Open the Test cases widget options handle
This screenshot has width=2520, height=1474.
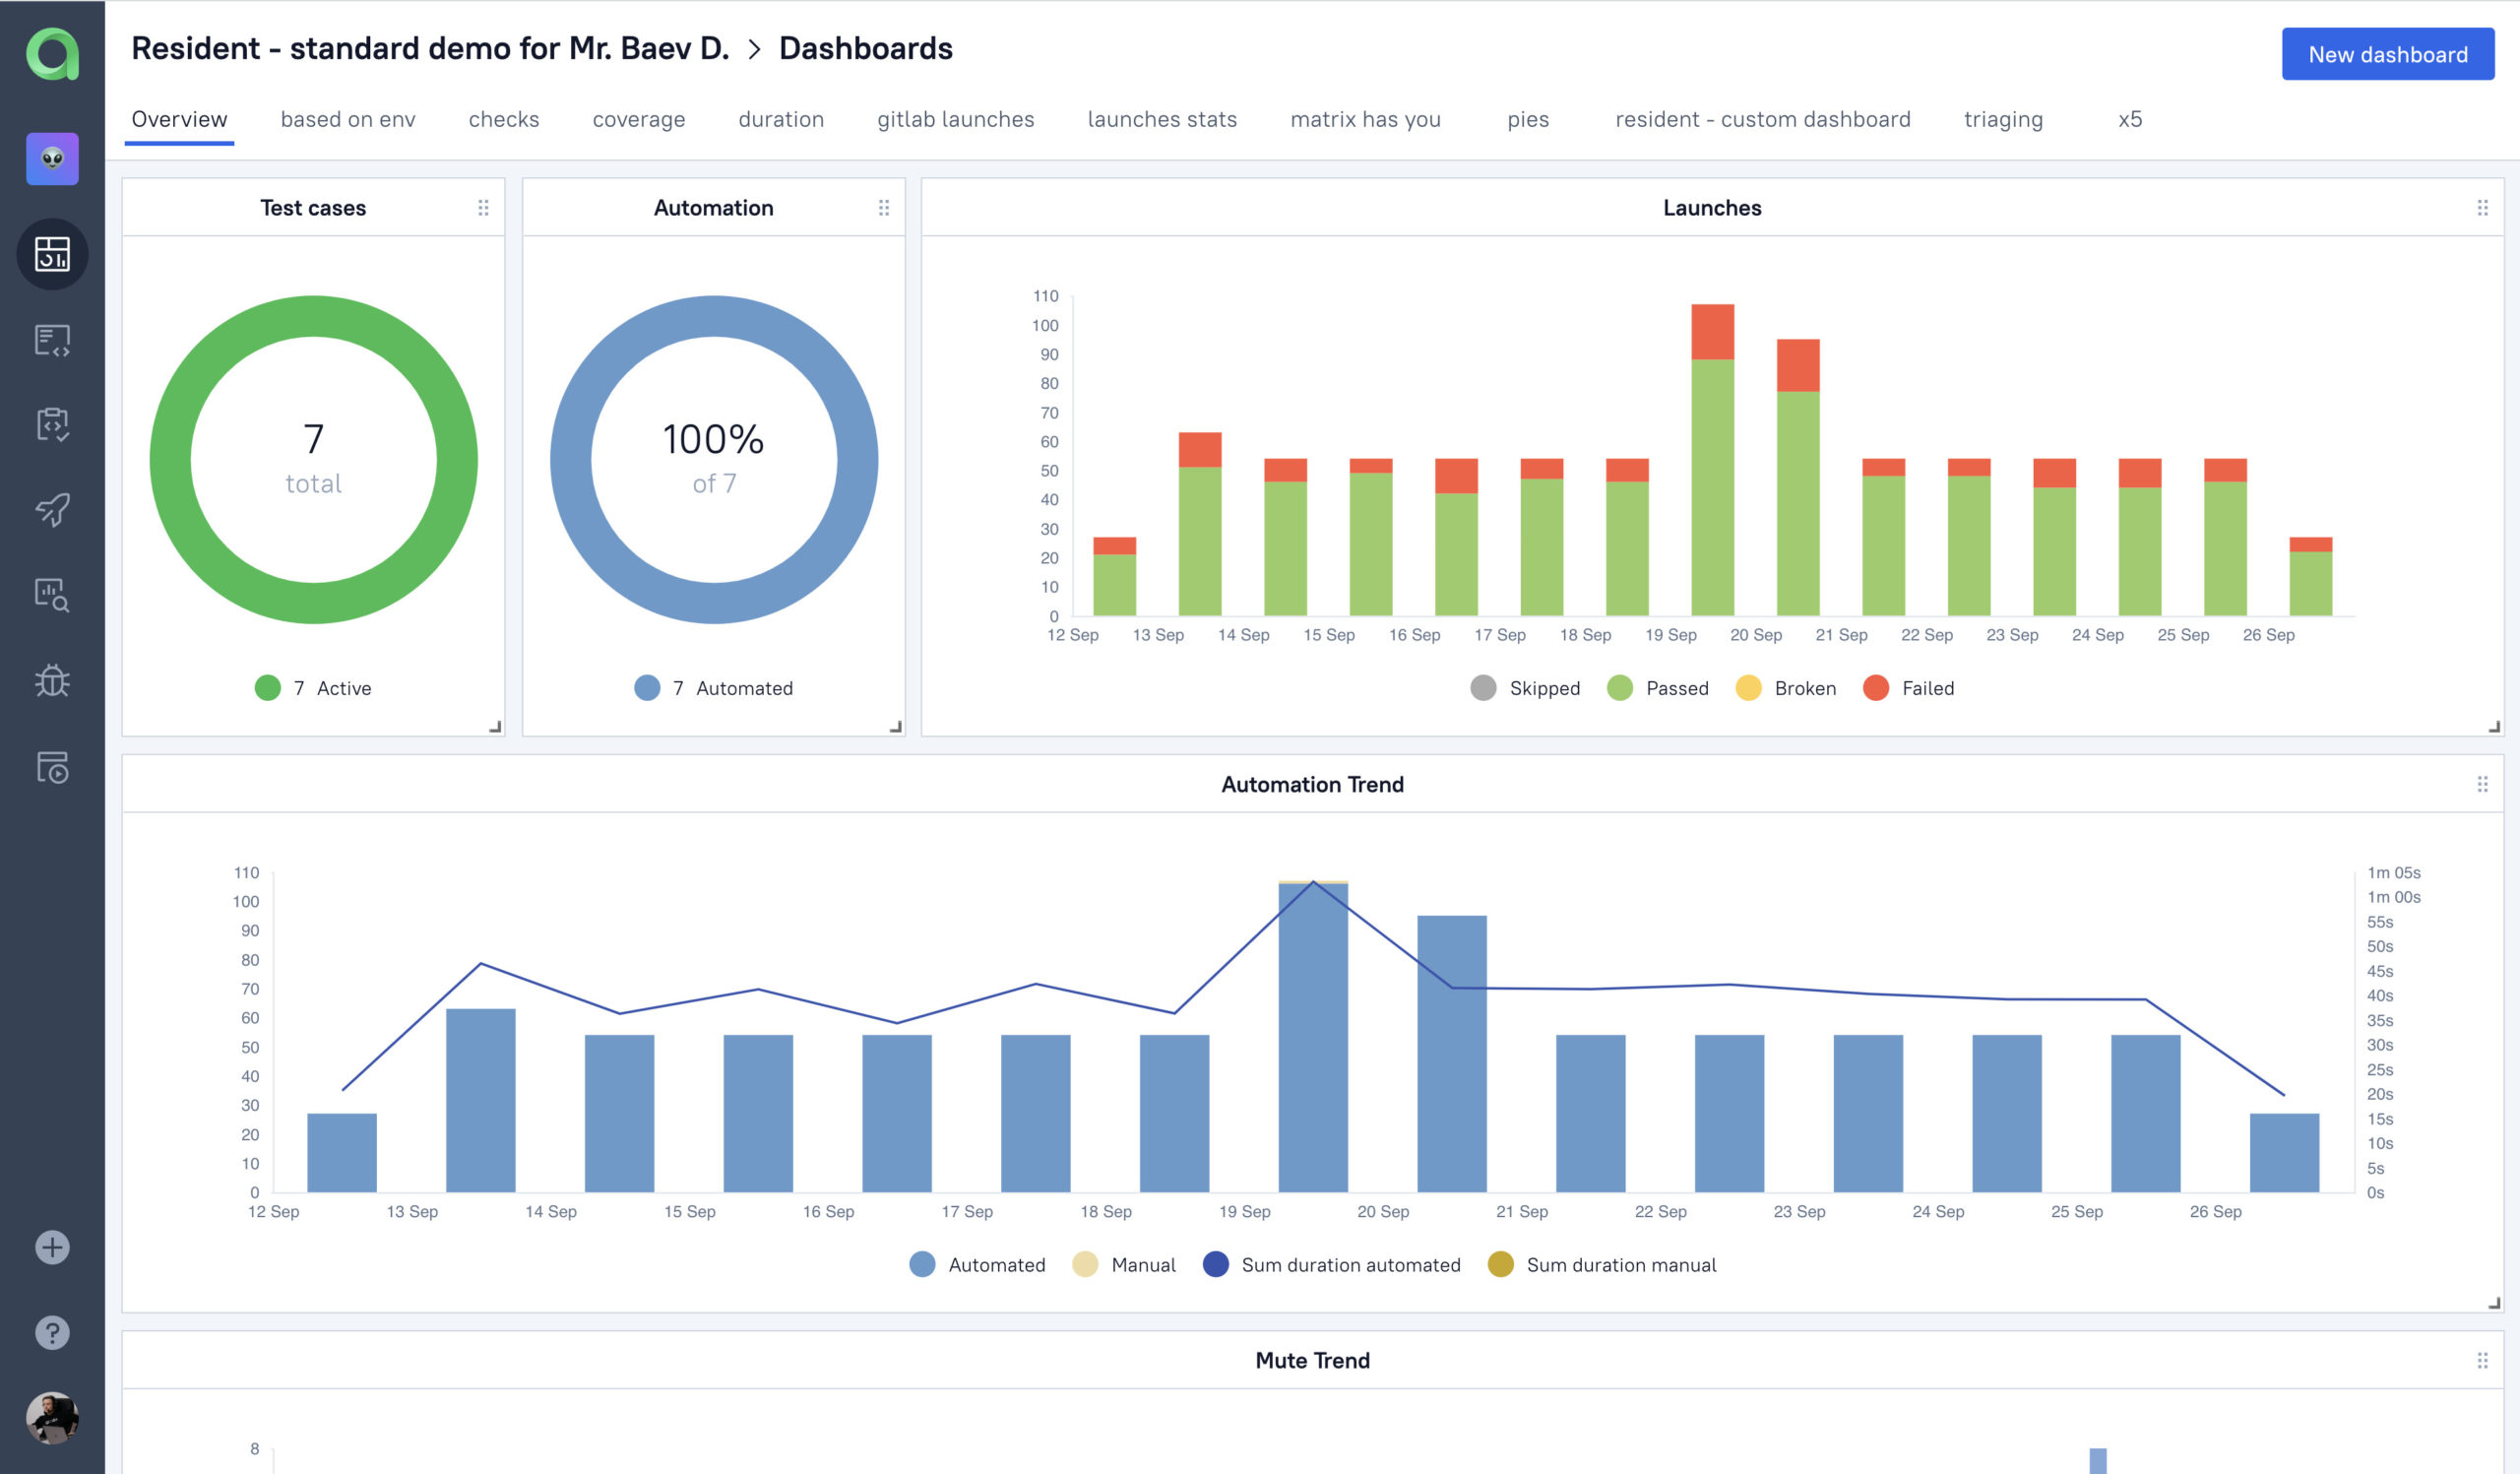[483, 208]
